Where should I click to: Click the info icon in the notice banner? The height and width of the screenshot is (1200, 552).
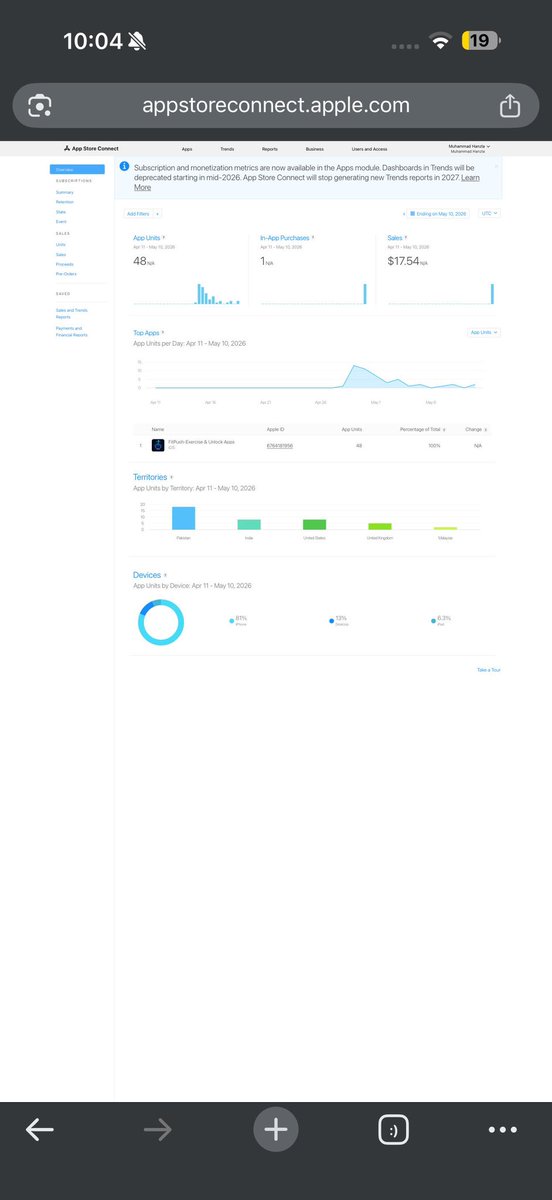pos(124,167)
